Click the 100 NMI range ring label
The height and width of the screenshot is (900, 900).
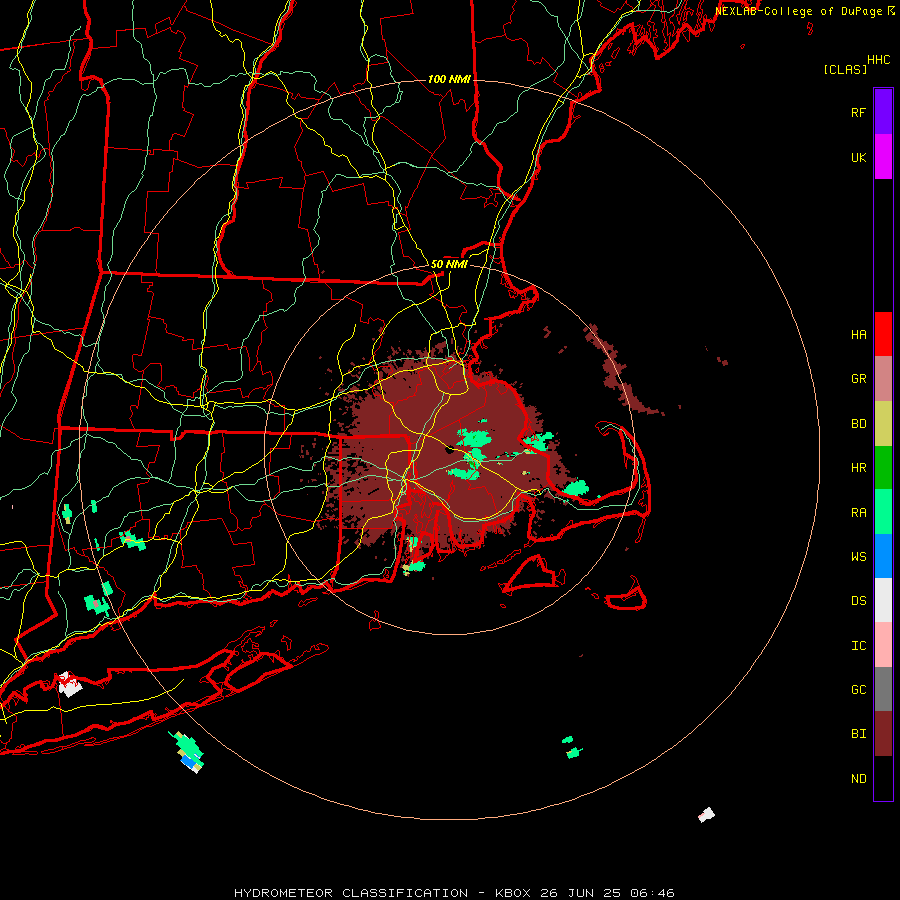pos(449,79)
